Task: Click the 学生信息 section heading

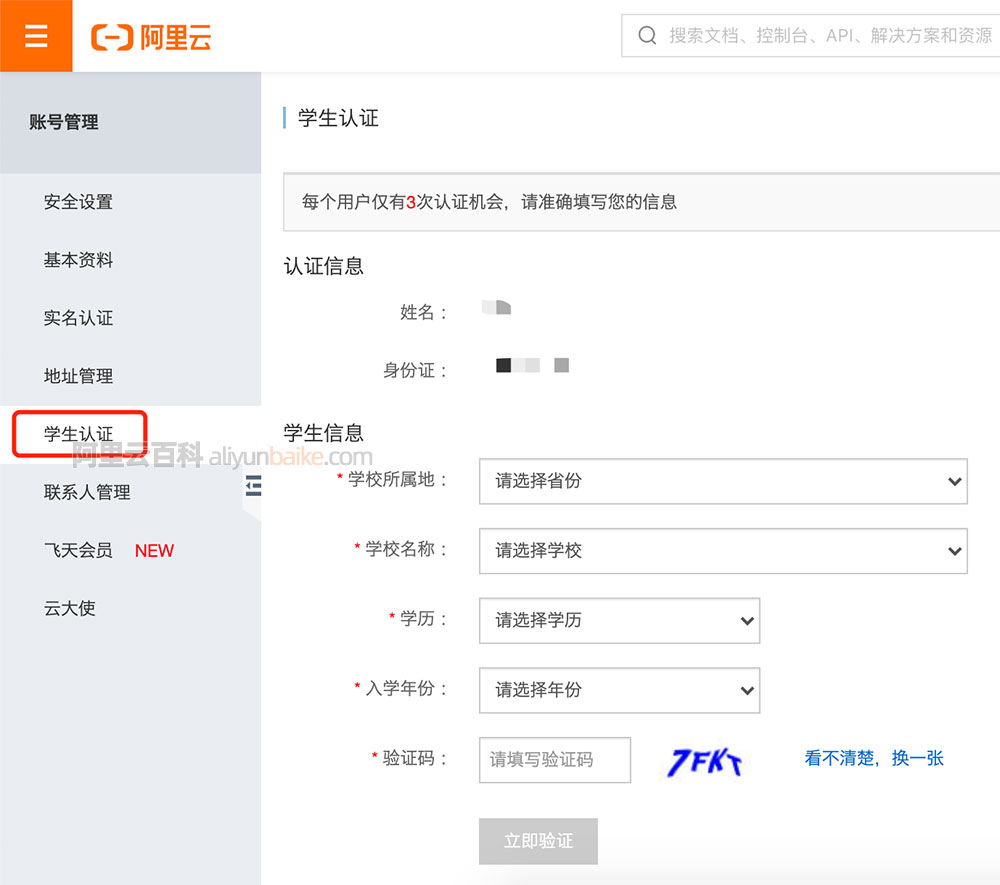Action: pyautogui.click(x=323, y=433)
